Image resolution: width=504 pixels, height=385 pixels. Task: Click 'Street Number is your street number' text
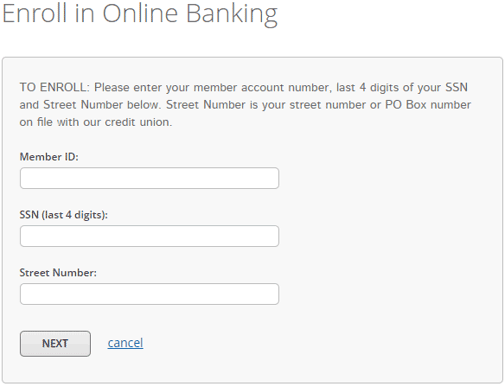click(x=266, y=105)
